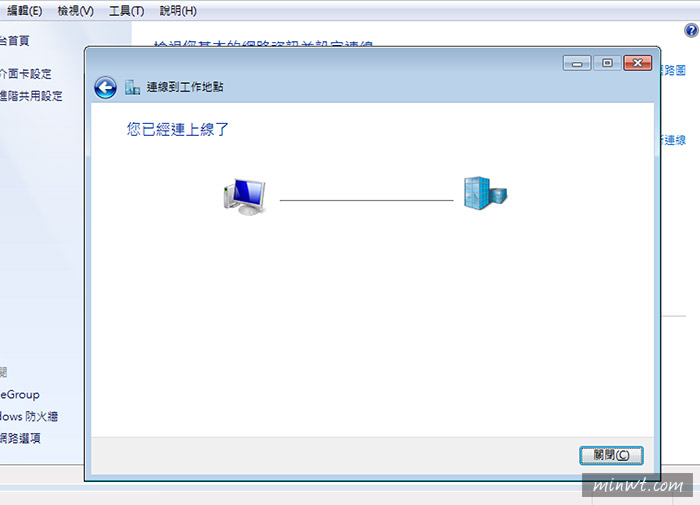
Task: Click the connection line between the icons
Action: coord(366,200)
